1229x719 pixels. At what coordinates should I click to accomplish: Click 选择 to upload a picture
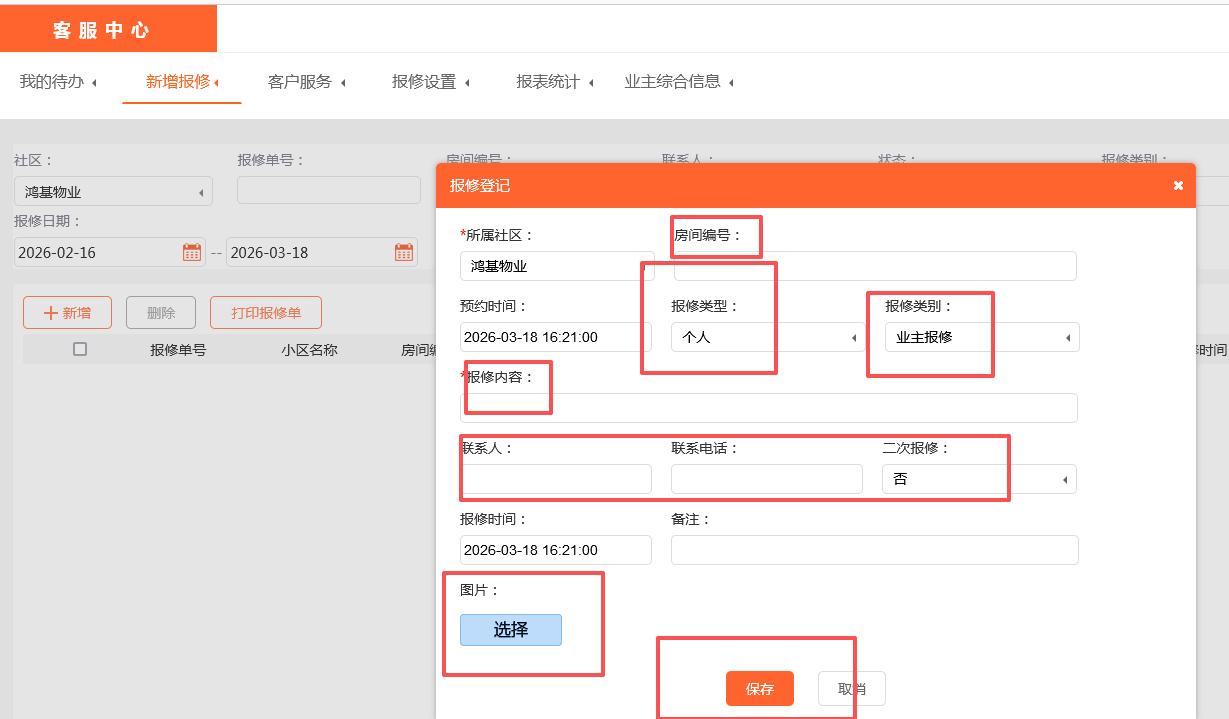tap(510, 630)
